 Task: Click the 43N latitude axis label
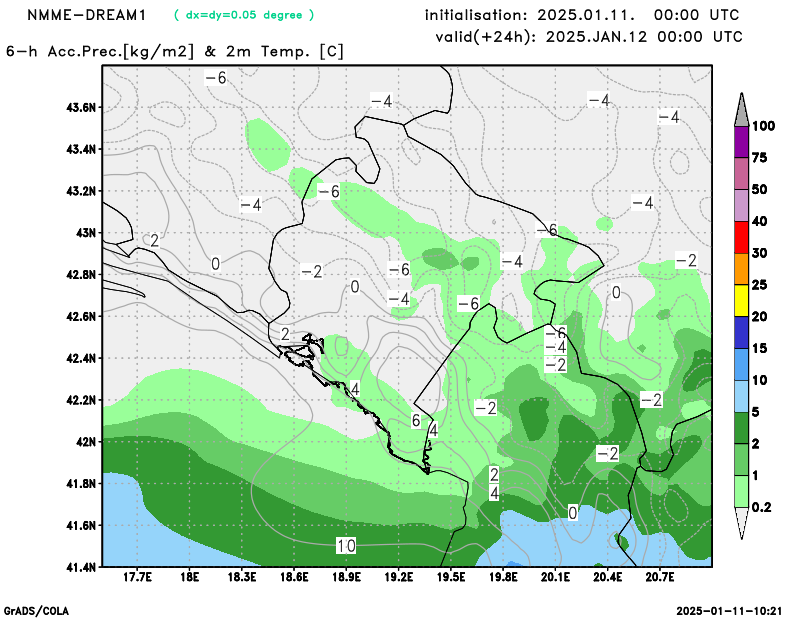tap(86, 233)
